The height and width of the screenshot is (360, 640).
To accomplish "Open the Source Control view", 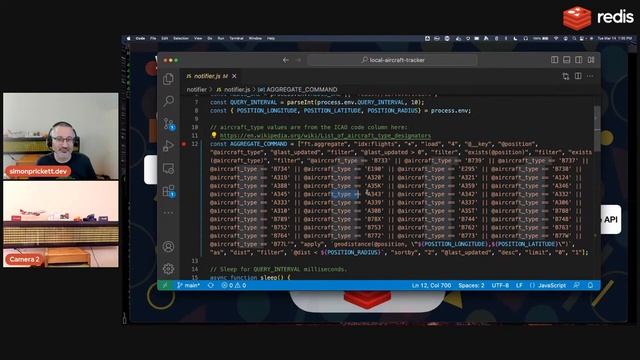I will click(x=168, y=124).
